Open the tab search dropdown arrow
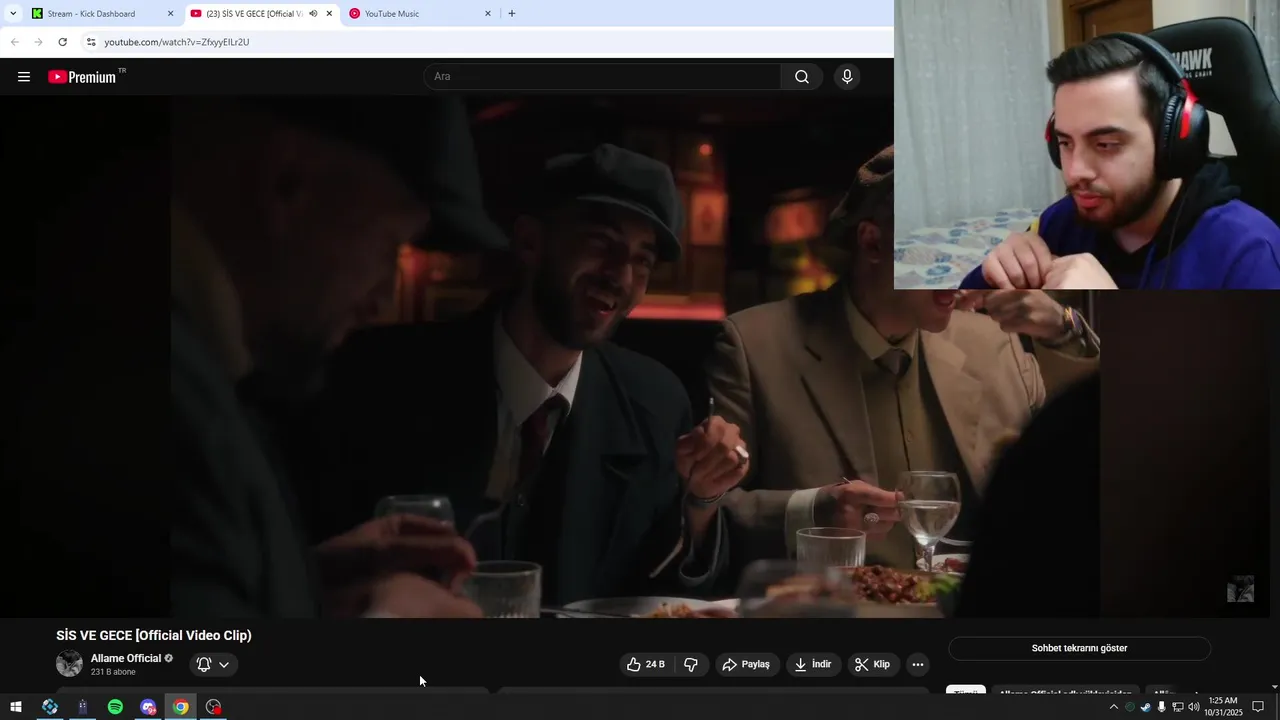Image resolution: width=1280 pixels, height=720 pixels. (13, 14)
